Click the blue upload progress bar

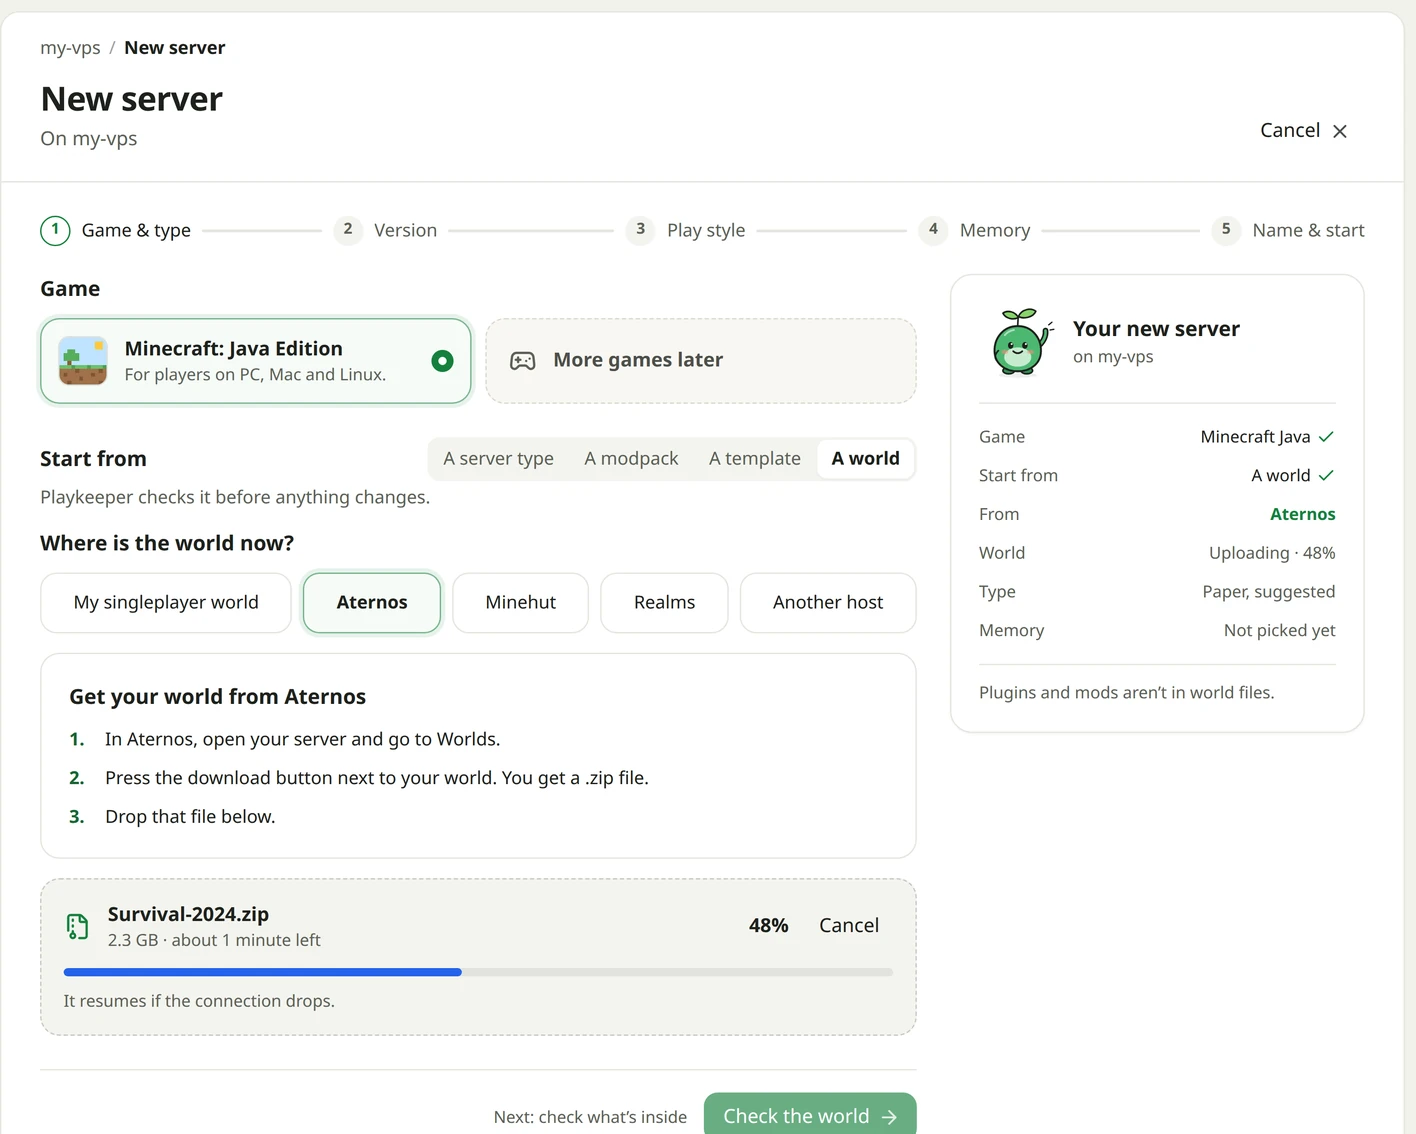click(x=262, y=972)
